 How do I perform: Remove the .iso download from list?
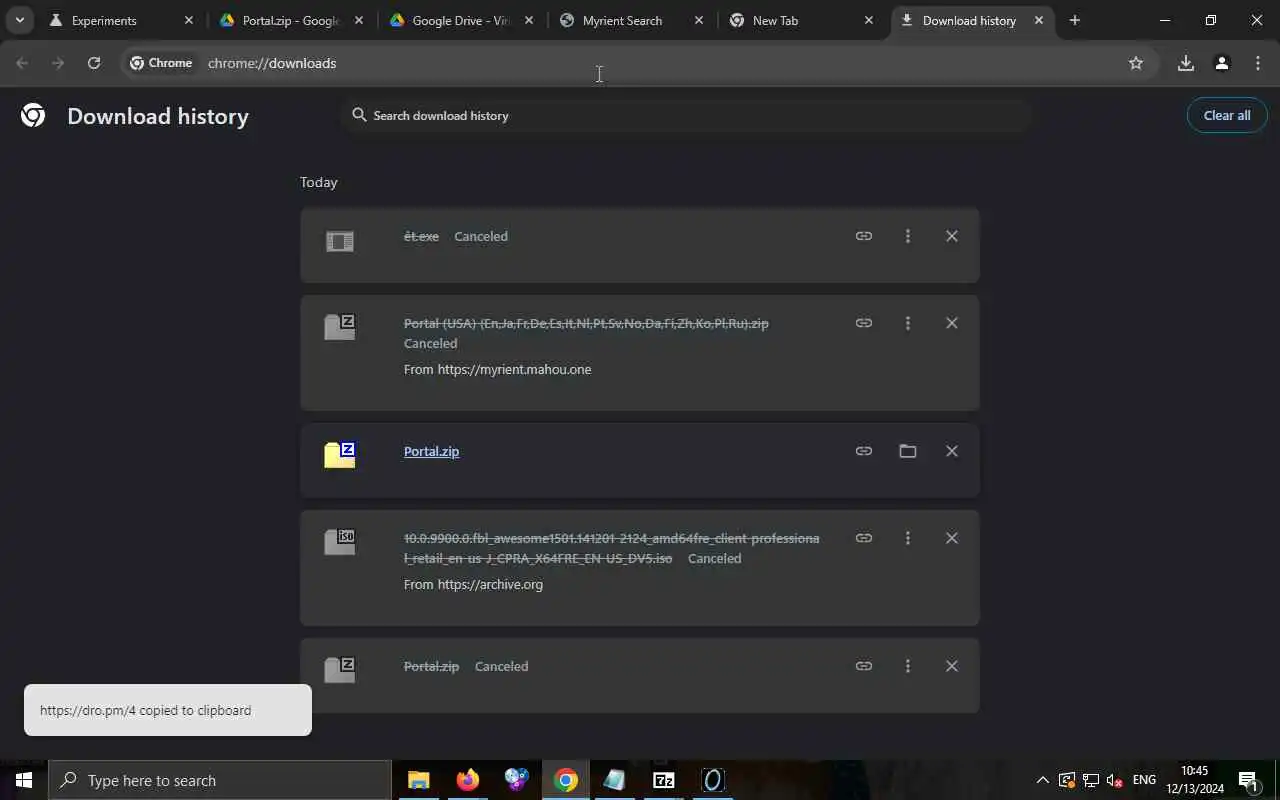pyautogui.click(x=952, y=538)
